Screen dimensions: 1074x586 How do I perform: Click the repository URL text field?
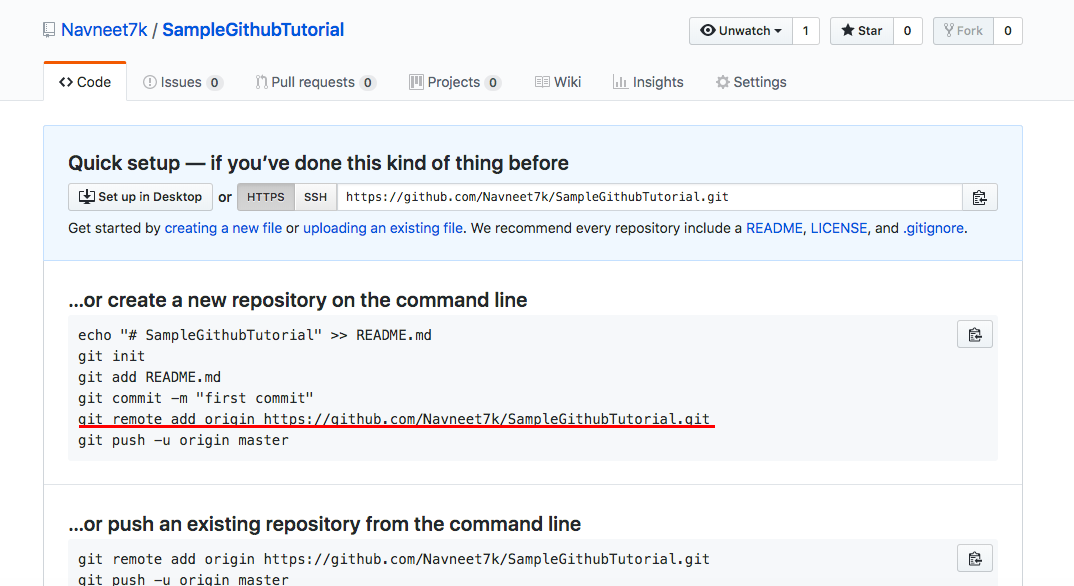pos(649,197)
